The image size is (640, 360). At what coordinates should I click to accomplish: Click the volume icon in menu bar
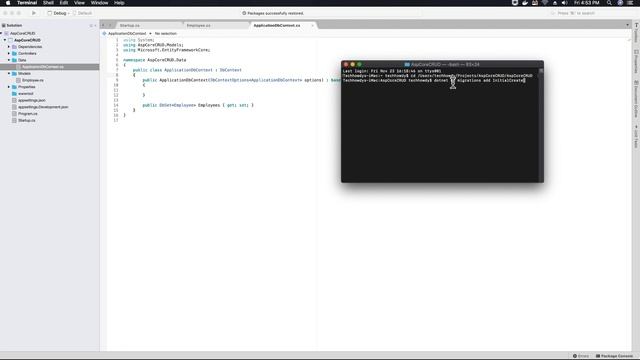(x=564, y=3)
